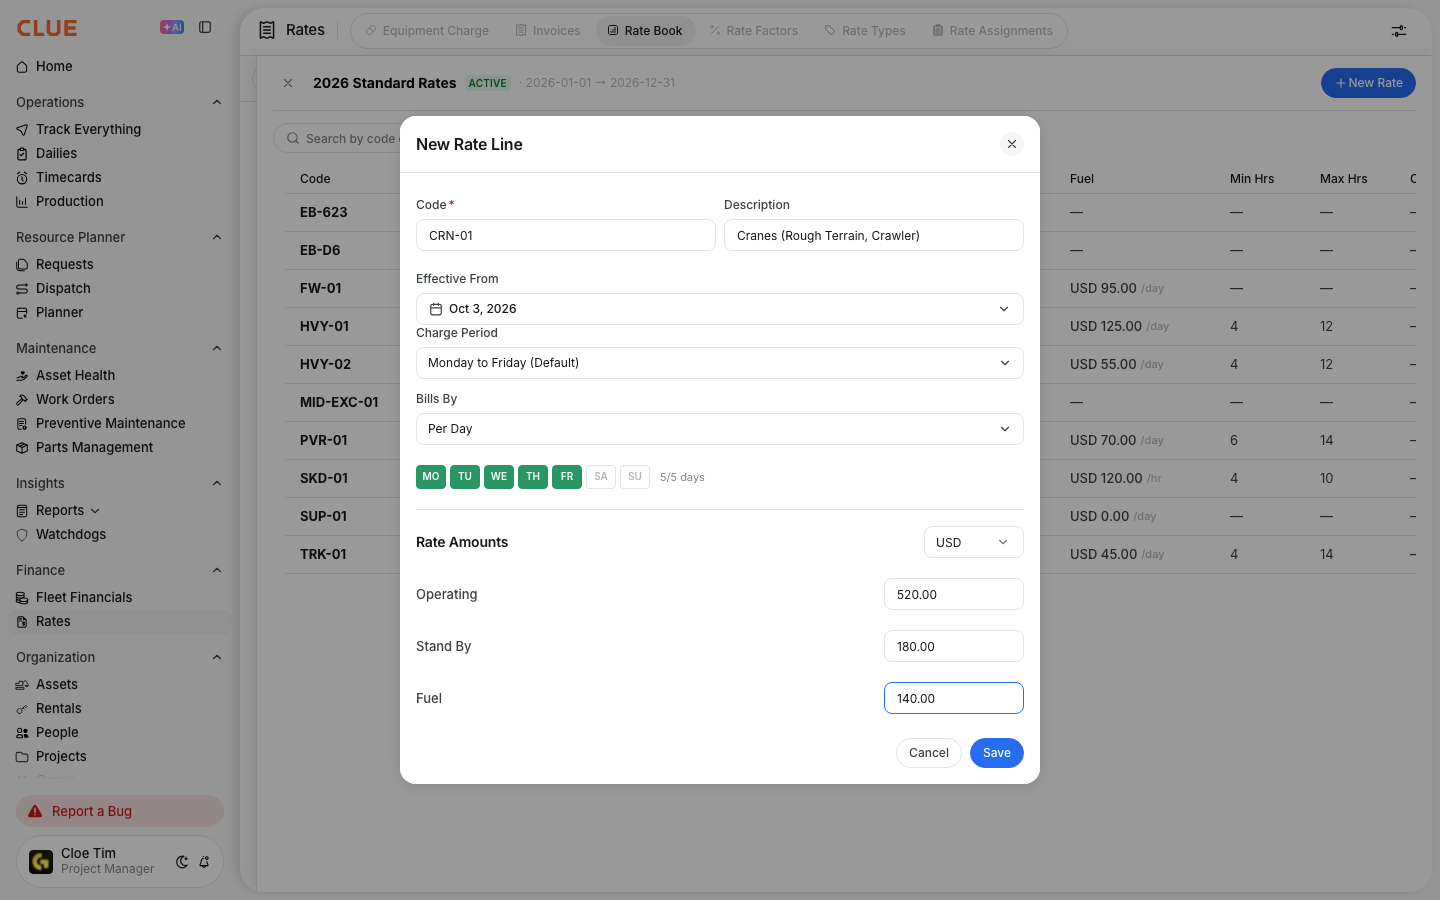This screenshot has height=900, width=1440.
Task: Expand the Reports submenu chevron
Action: [x=95, y=511]
